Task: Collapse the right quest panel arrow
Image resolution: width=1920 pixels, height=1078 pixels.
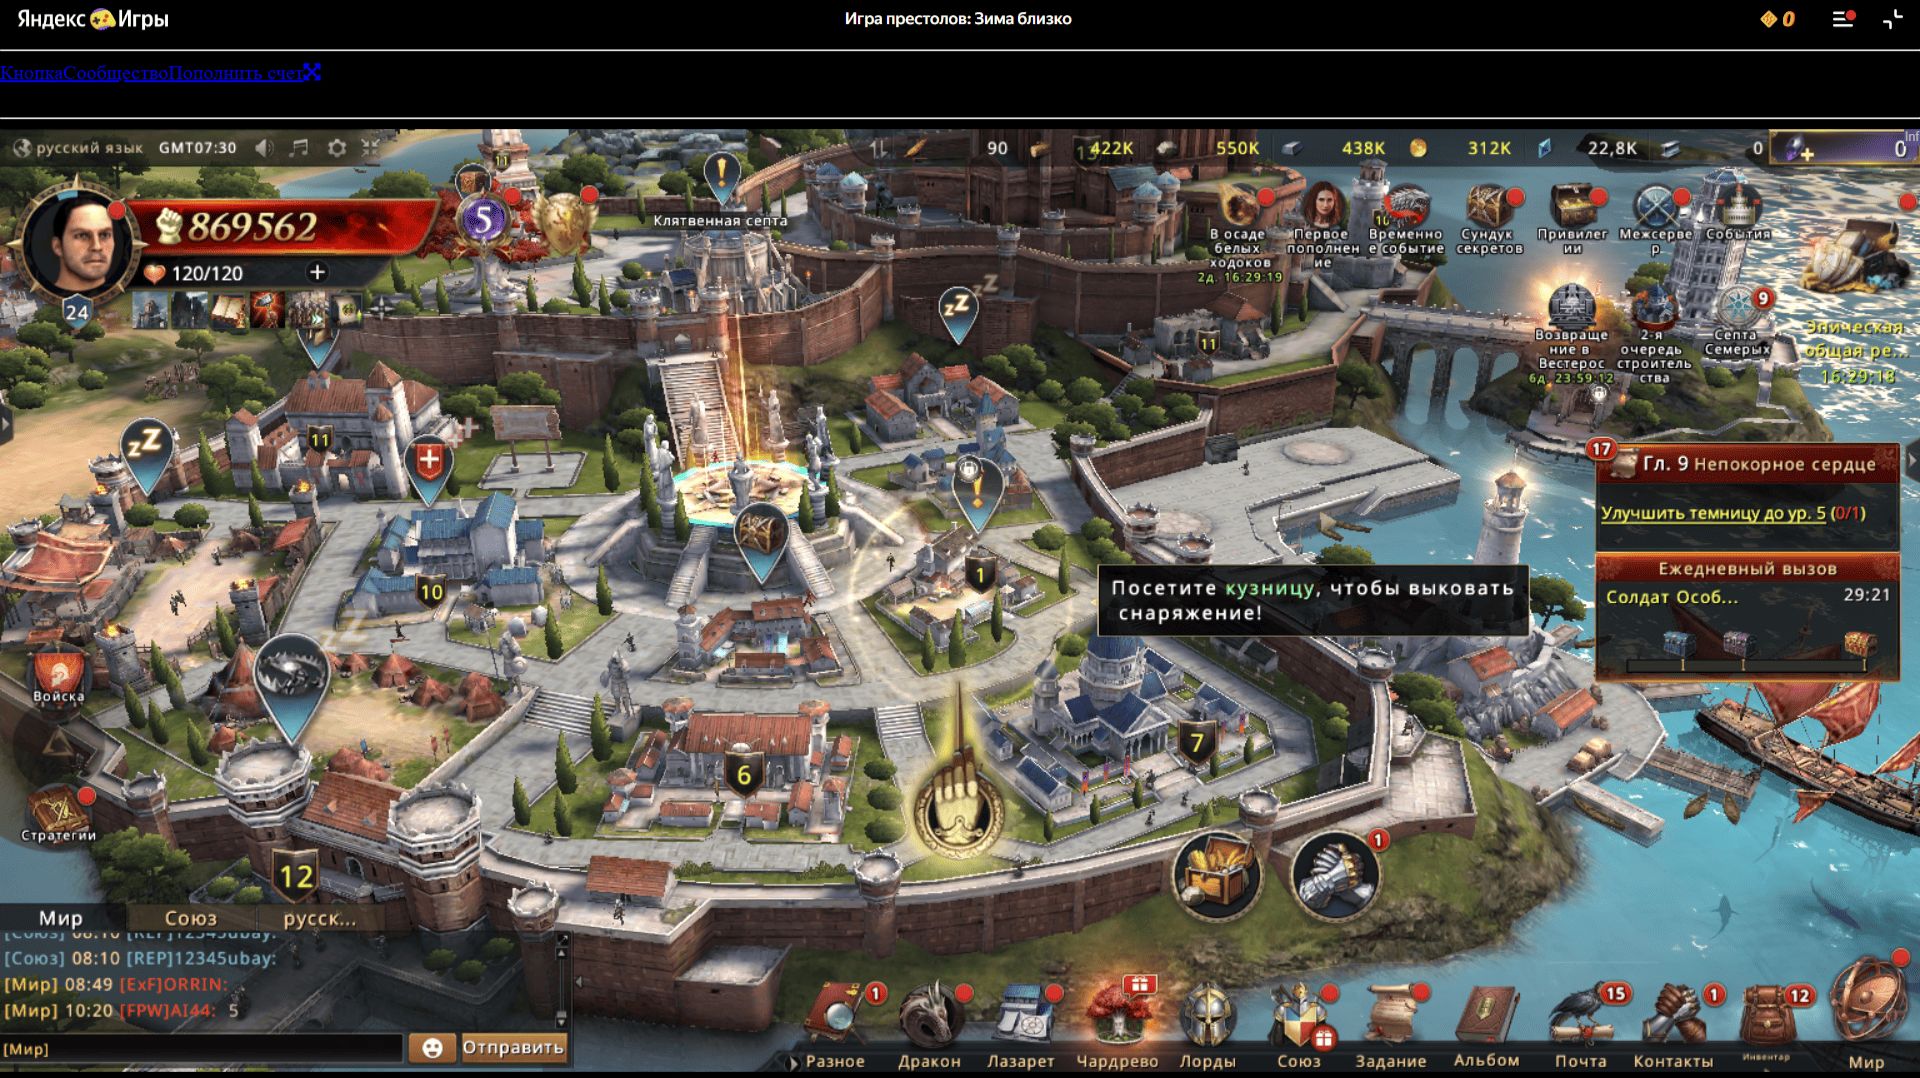Action: (x=1912, y=463)
